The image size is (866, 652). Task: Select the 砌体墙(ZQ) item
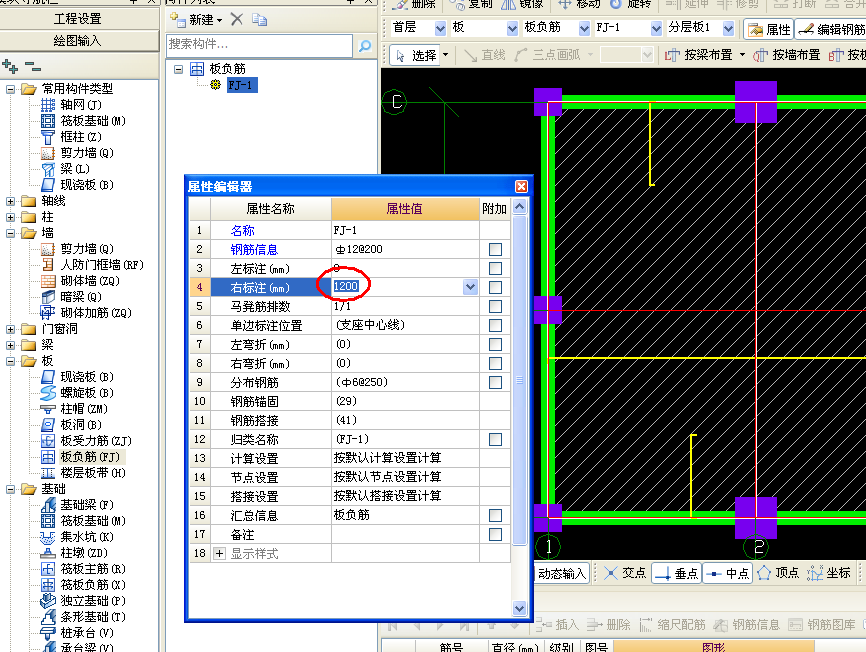pos(89,281)
